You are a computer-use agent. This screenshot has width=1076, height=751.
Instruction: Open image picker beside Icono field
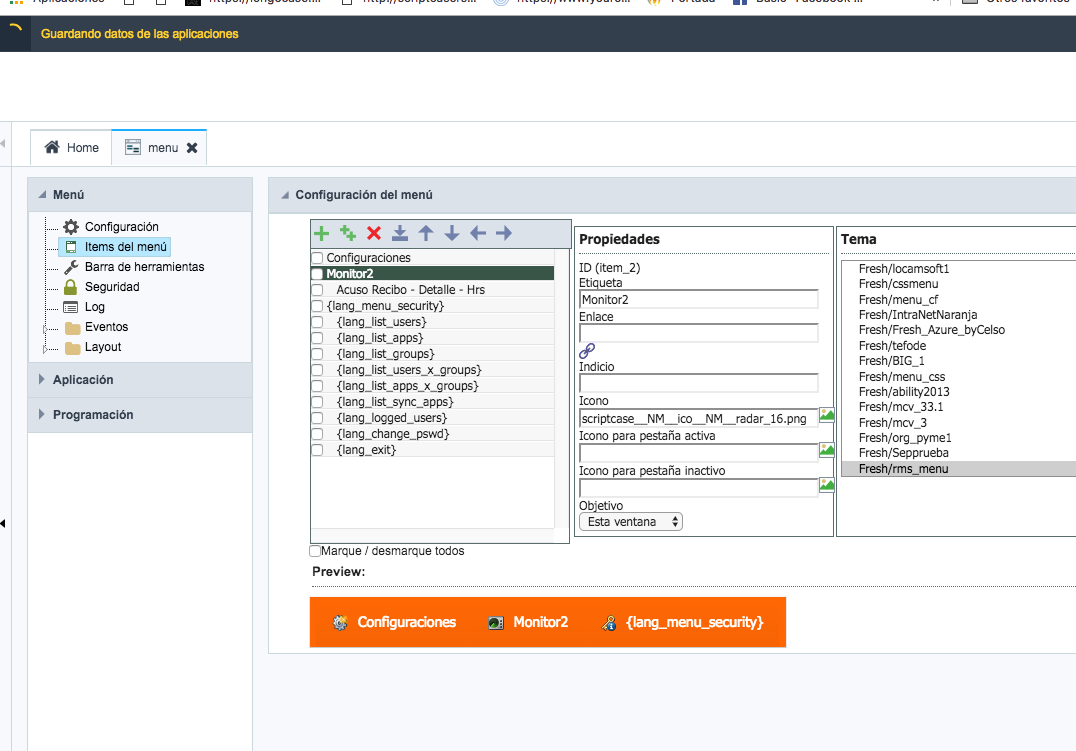click(x=827, y=415)
